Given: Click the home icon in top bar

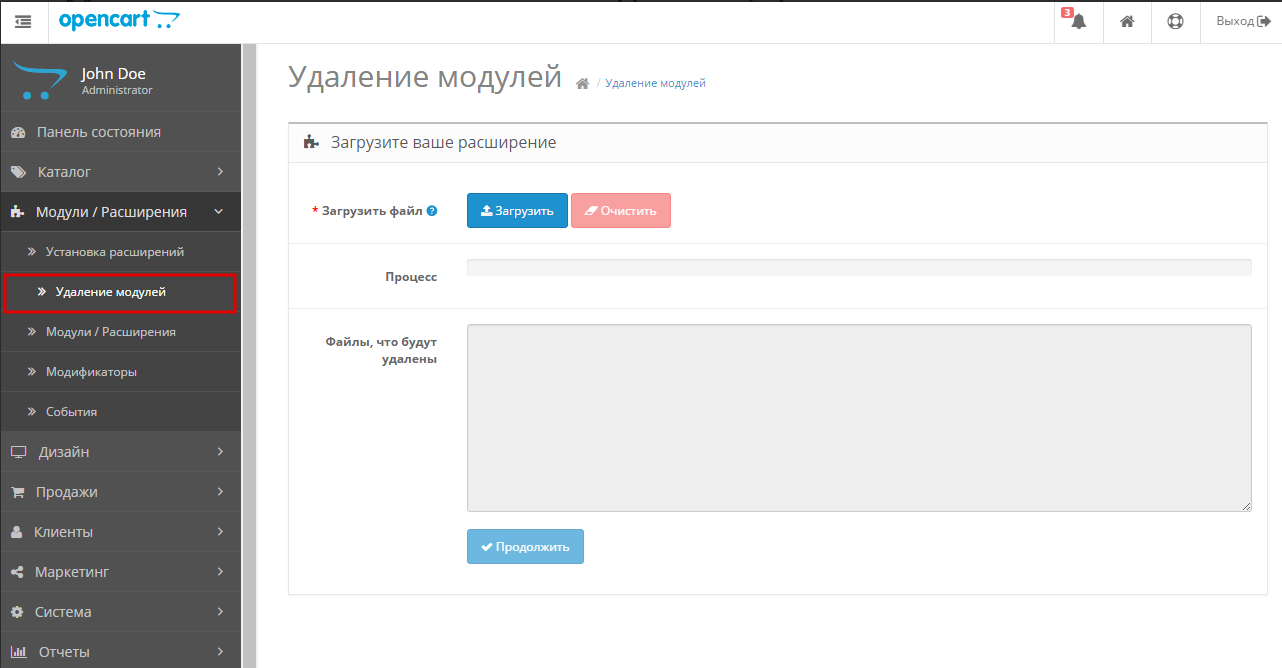Looking at the screenshot, I should 1127,21.
